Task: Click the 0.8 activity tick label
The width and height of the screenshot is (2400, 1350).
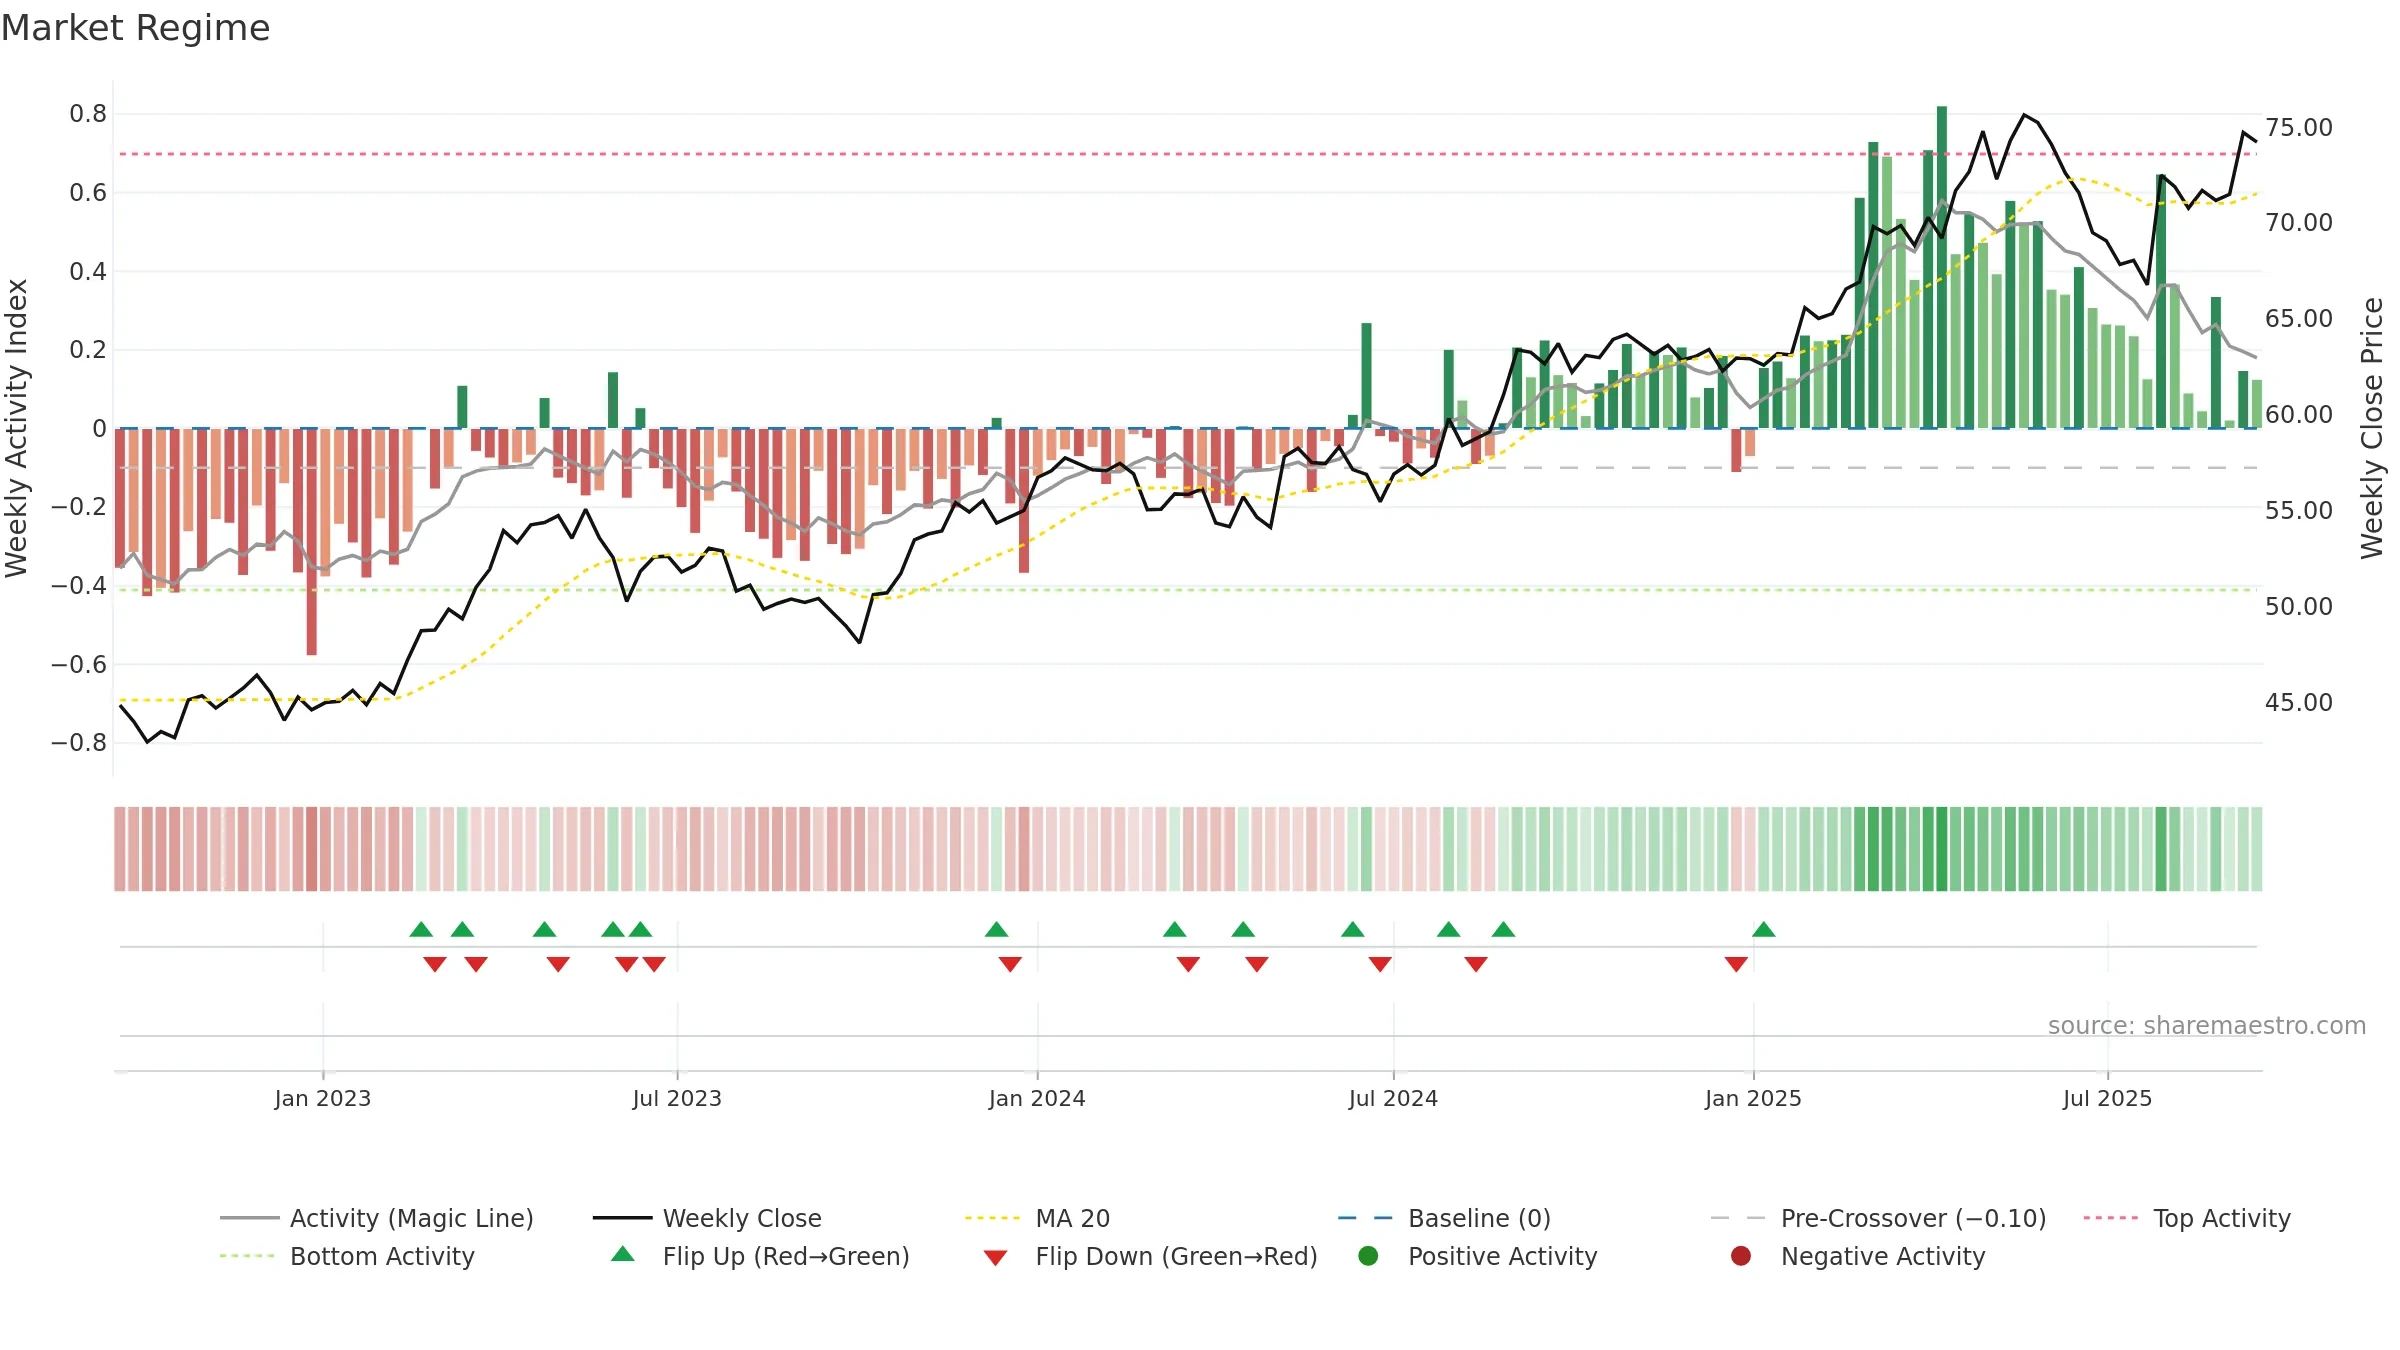Action: [88, 114]
